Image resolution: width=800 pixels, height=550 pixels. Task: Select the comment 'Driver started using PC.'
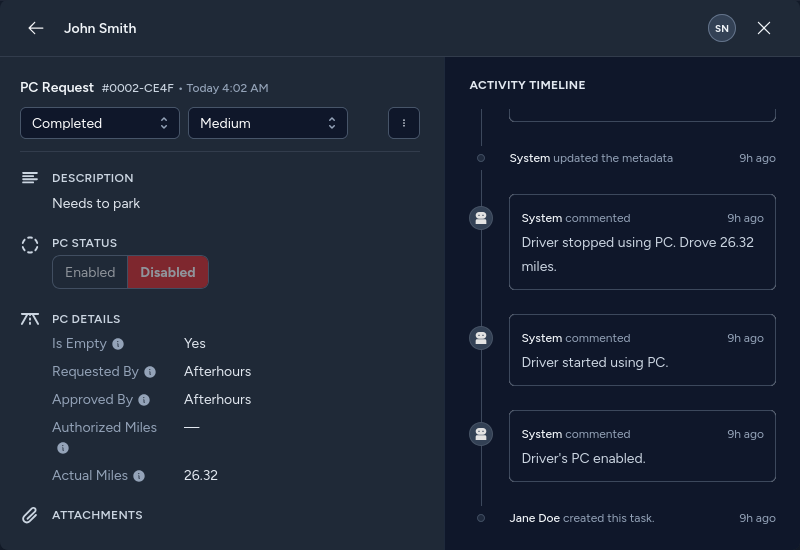[x=642, y=350]
